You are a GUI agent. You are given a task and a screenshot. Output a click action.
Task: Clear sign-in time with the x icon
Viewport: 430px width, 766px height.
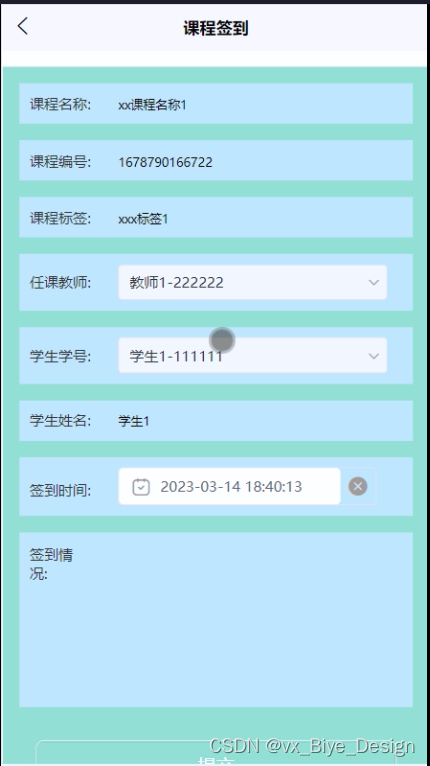coord(358,486)
